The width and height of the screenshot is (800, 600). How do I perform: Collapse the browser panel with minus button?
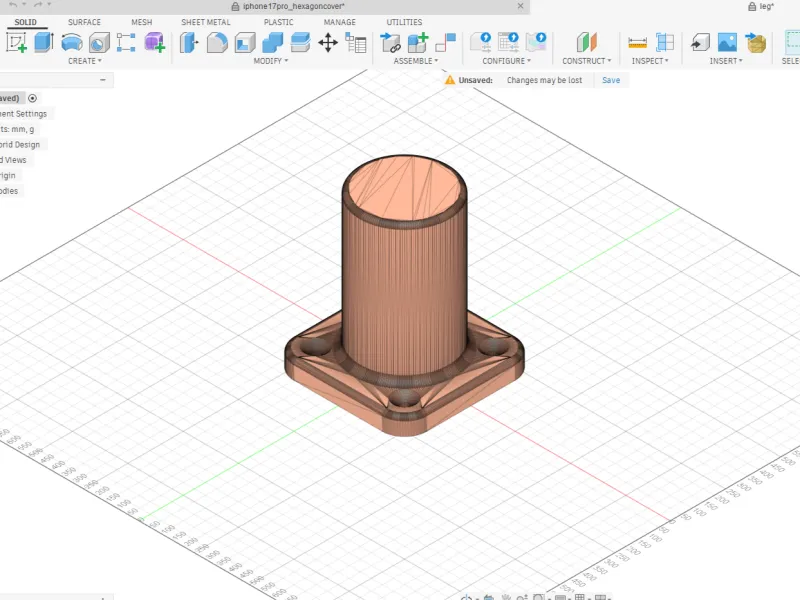pos(103,80)
